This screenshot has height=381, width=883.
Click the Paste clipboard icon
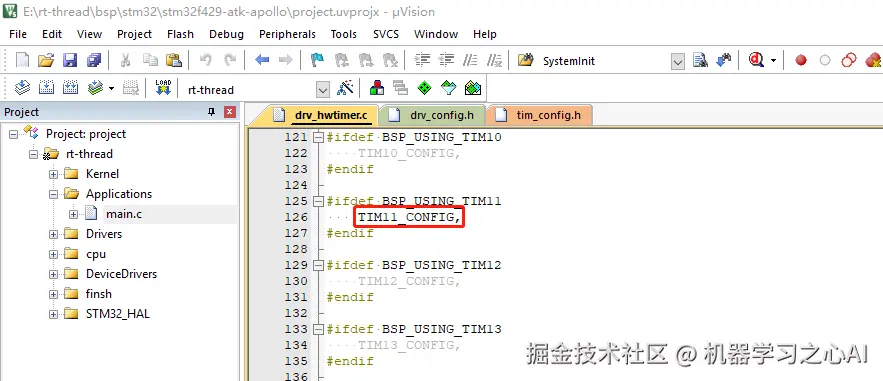click(174, 60)
